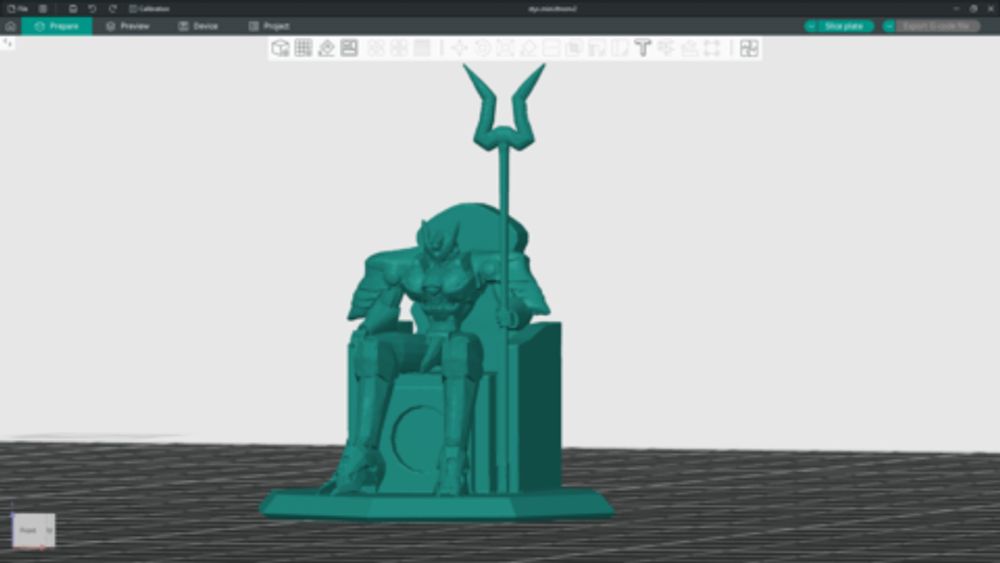Click the Split to parts icon
Viewport: 1000px width, 563px height.
coord(399,48)
